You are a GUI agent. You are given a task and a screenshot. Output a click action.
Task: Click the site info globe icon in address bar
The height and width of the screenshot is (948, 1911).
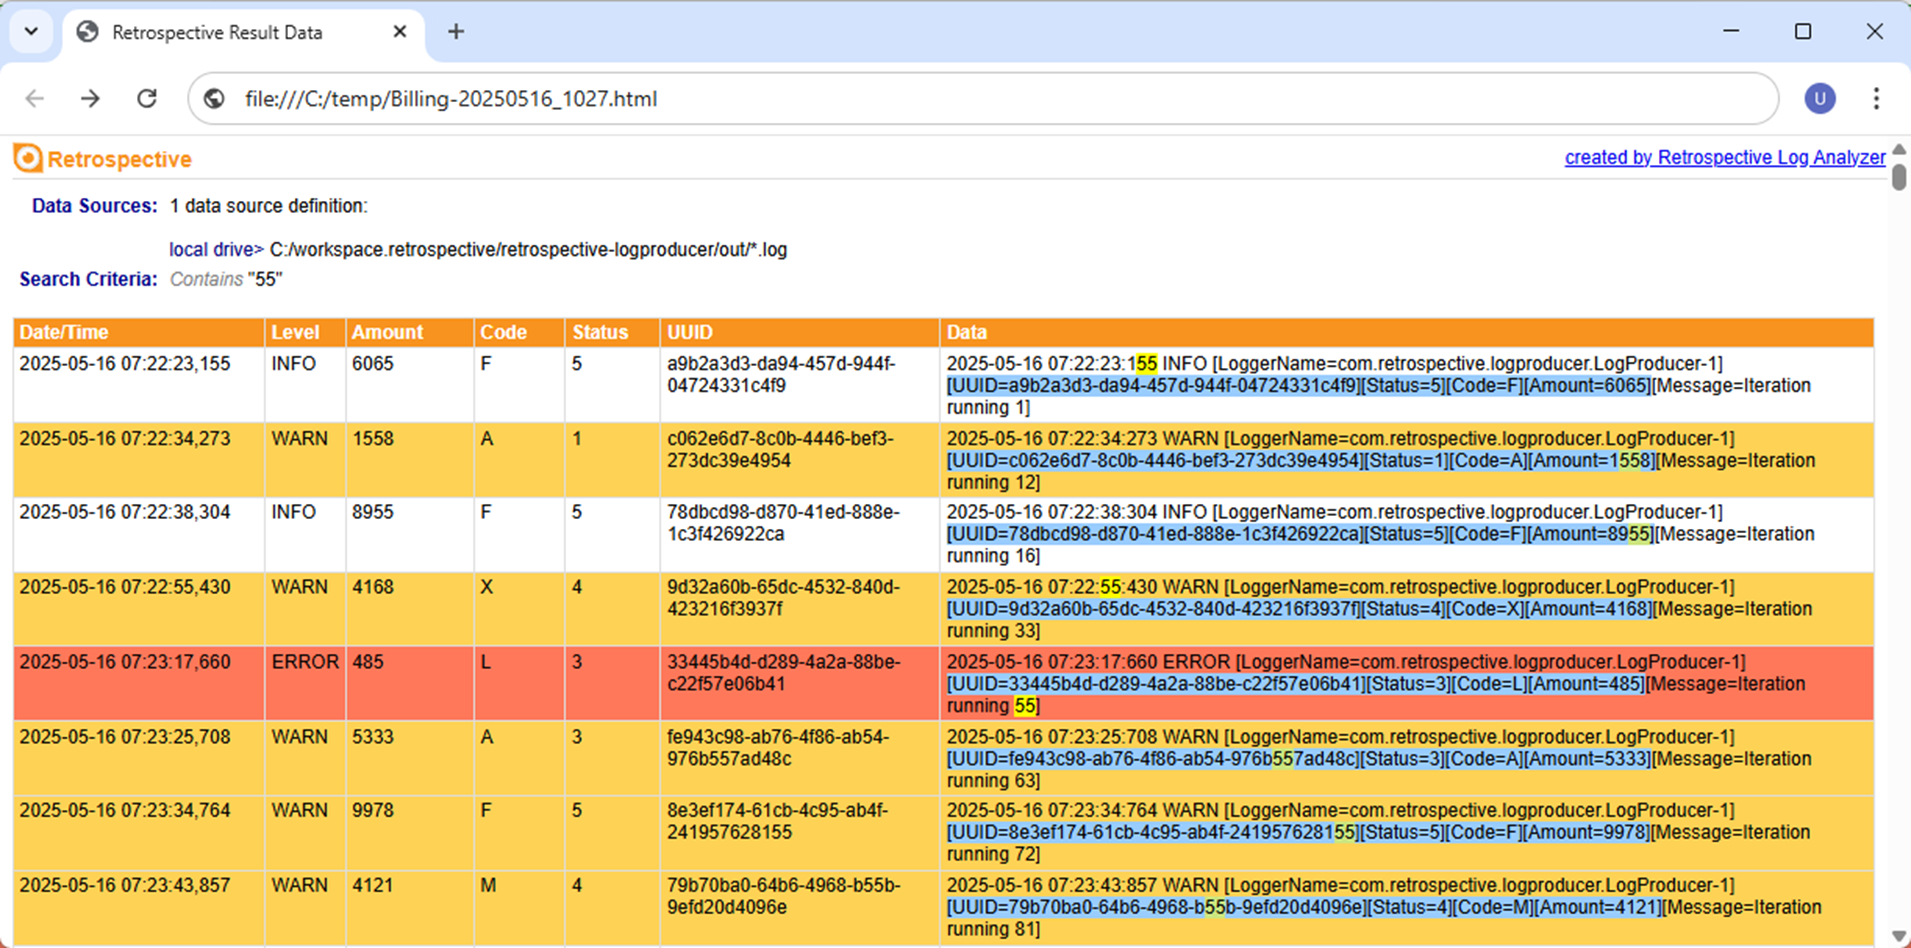pyautogui.click(x=214, y=98)
